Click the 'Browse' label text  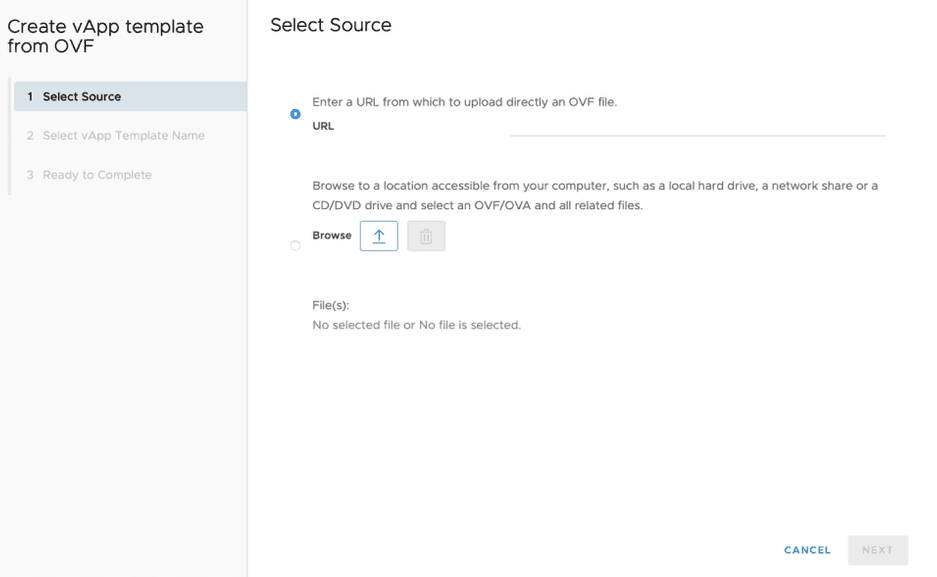[x=332, y=235]
